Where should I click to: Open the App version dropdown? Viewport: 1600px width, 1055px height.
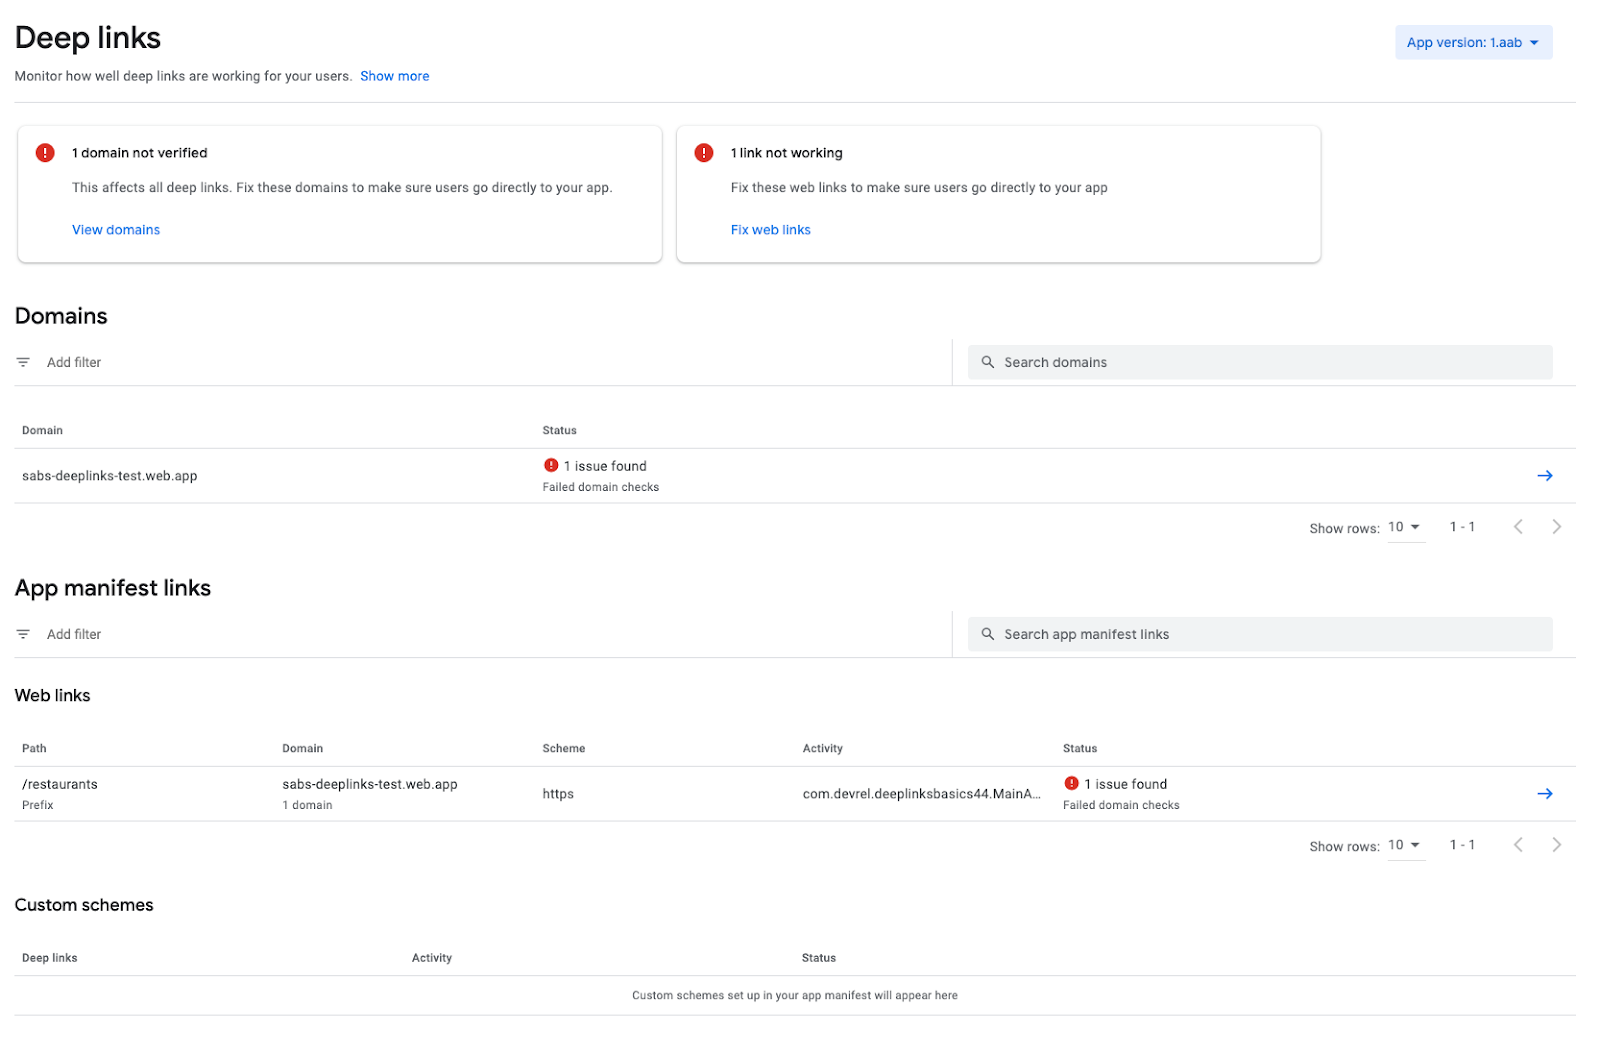(x=1472, y=42)
